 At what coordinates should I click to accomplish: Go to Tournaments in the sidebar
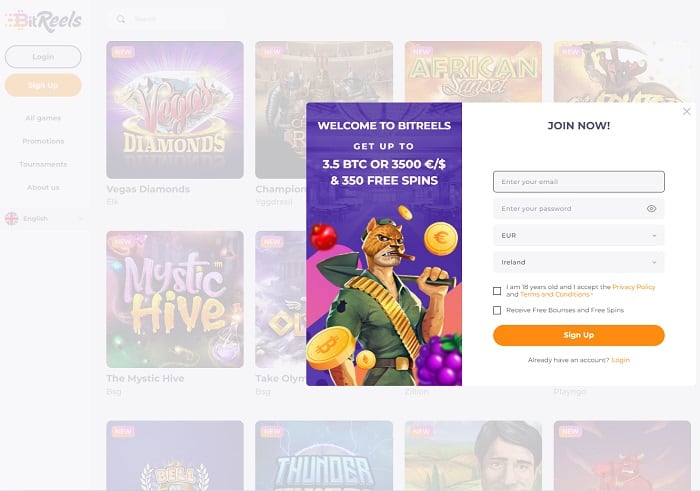(43, 164)
